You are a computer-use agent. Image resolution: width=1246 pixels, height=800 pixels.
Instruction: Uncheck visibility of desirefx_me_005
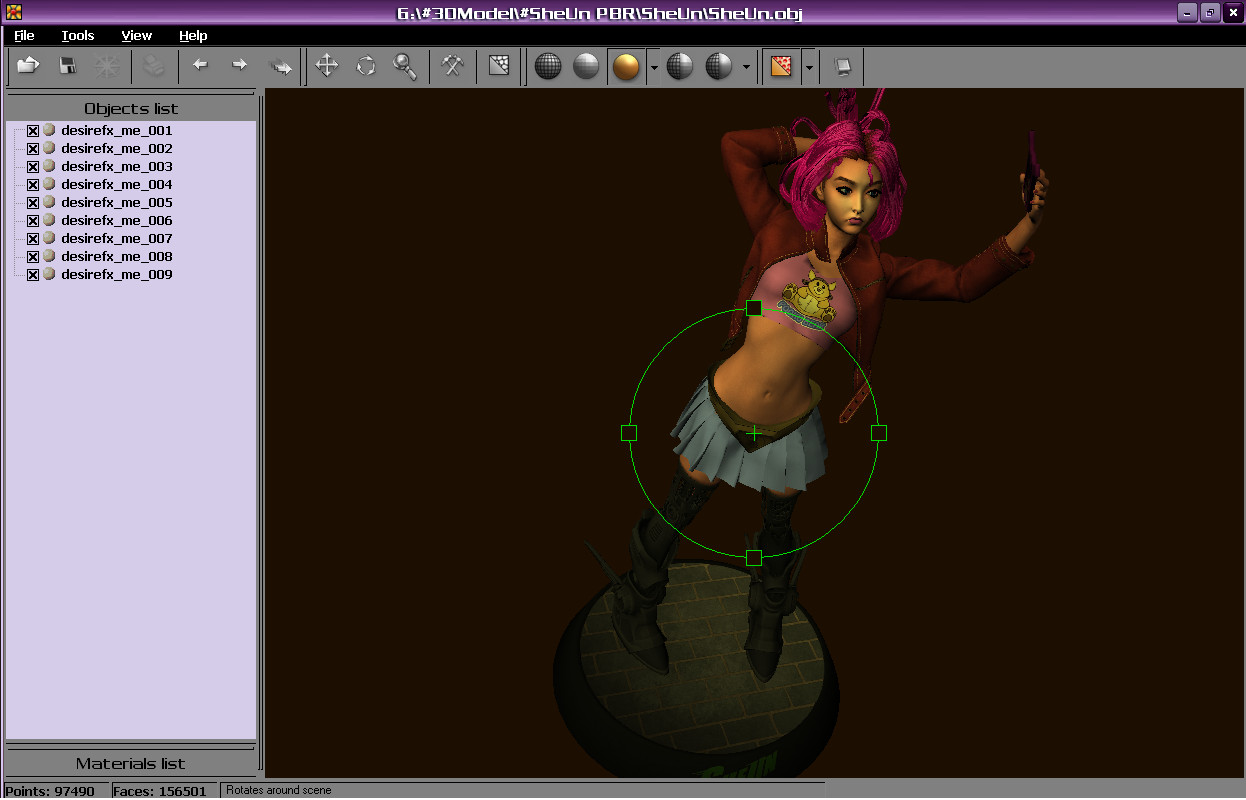pos(33,203)
